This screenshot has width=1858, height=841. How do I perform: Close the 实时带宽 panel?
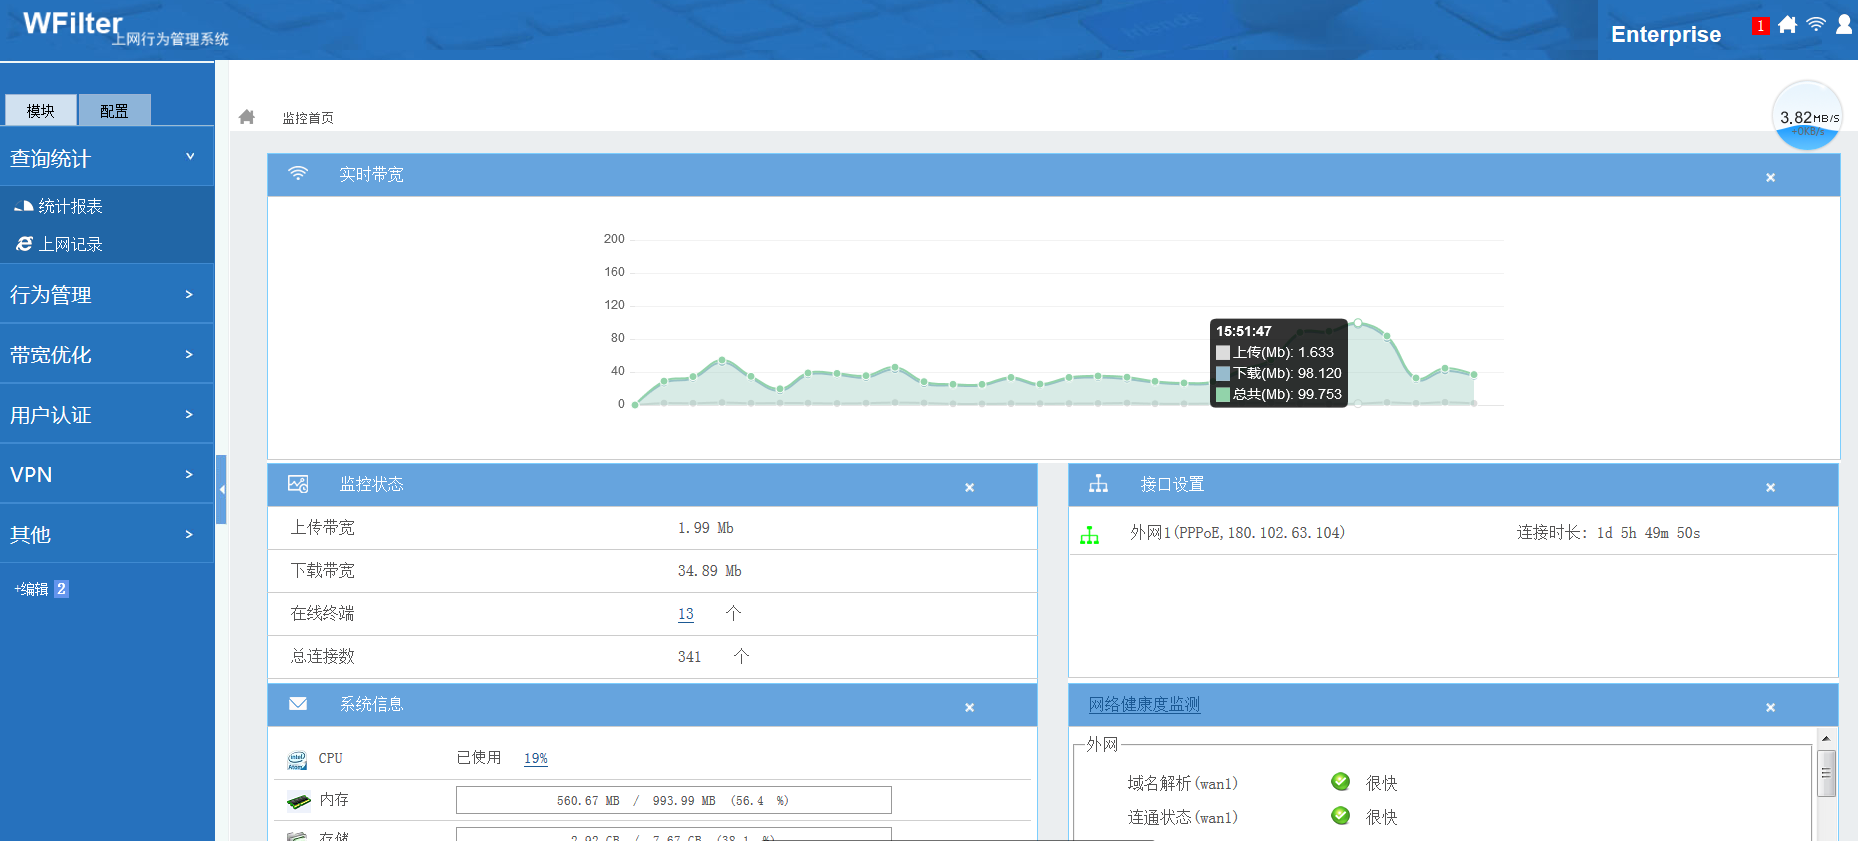1770,177
